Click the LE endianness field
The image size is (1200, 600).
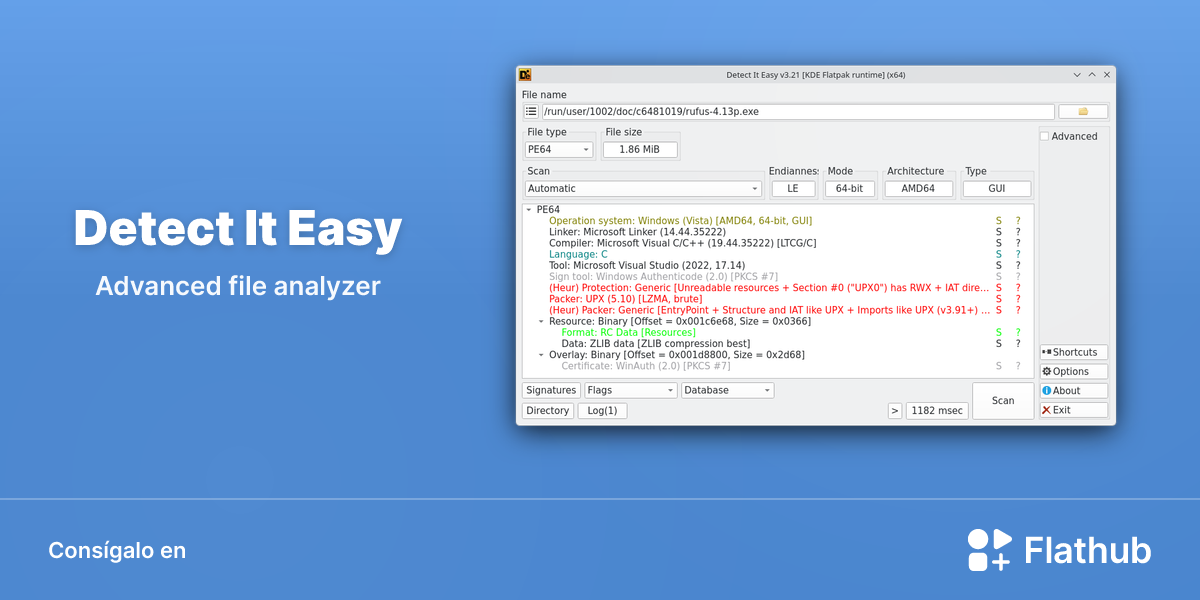point(794,189)
